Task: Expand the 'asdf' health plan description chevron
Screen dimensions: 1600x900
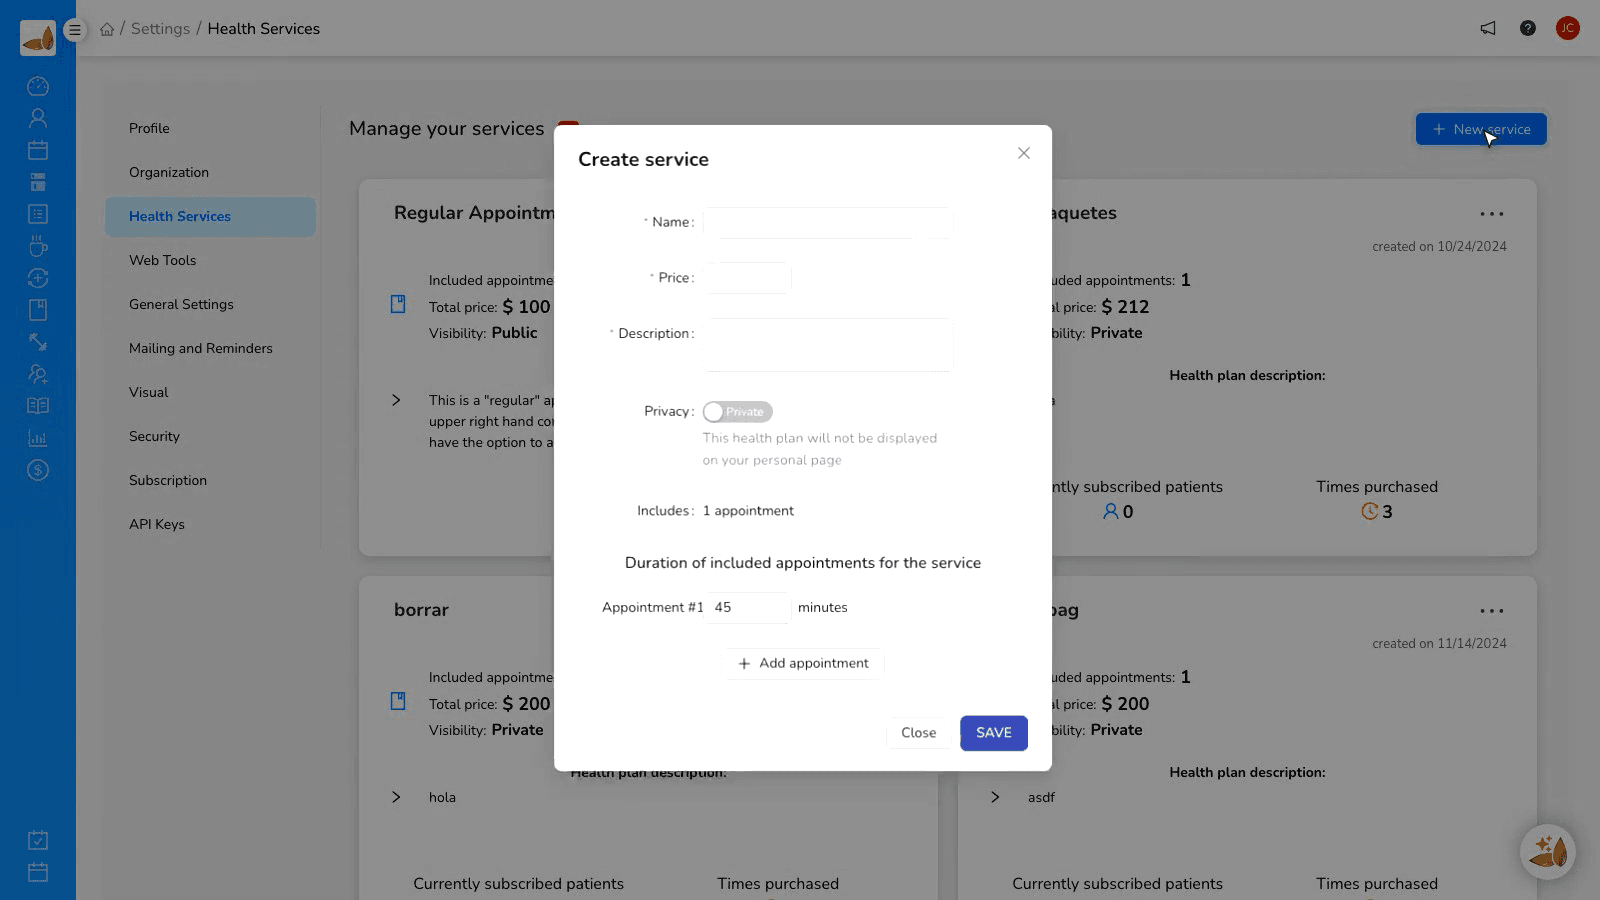Action: (995, 797)
